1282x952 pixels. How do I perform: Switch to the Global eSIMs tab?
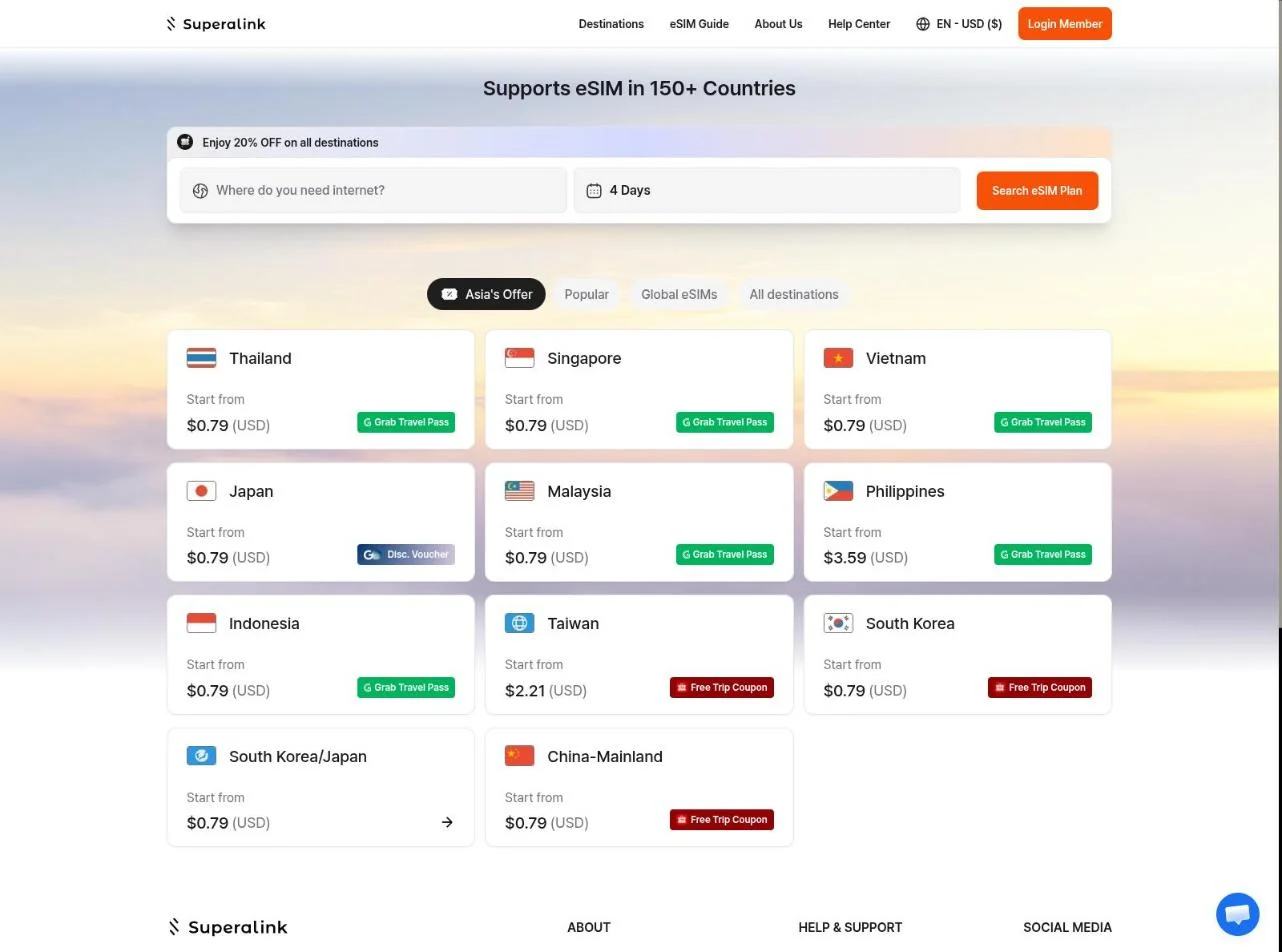[x=679, y=294]
